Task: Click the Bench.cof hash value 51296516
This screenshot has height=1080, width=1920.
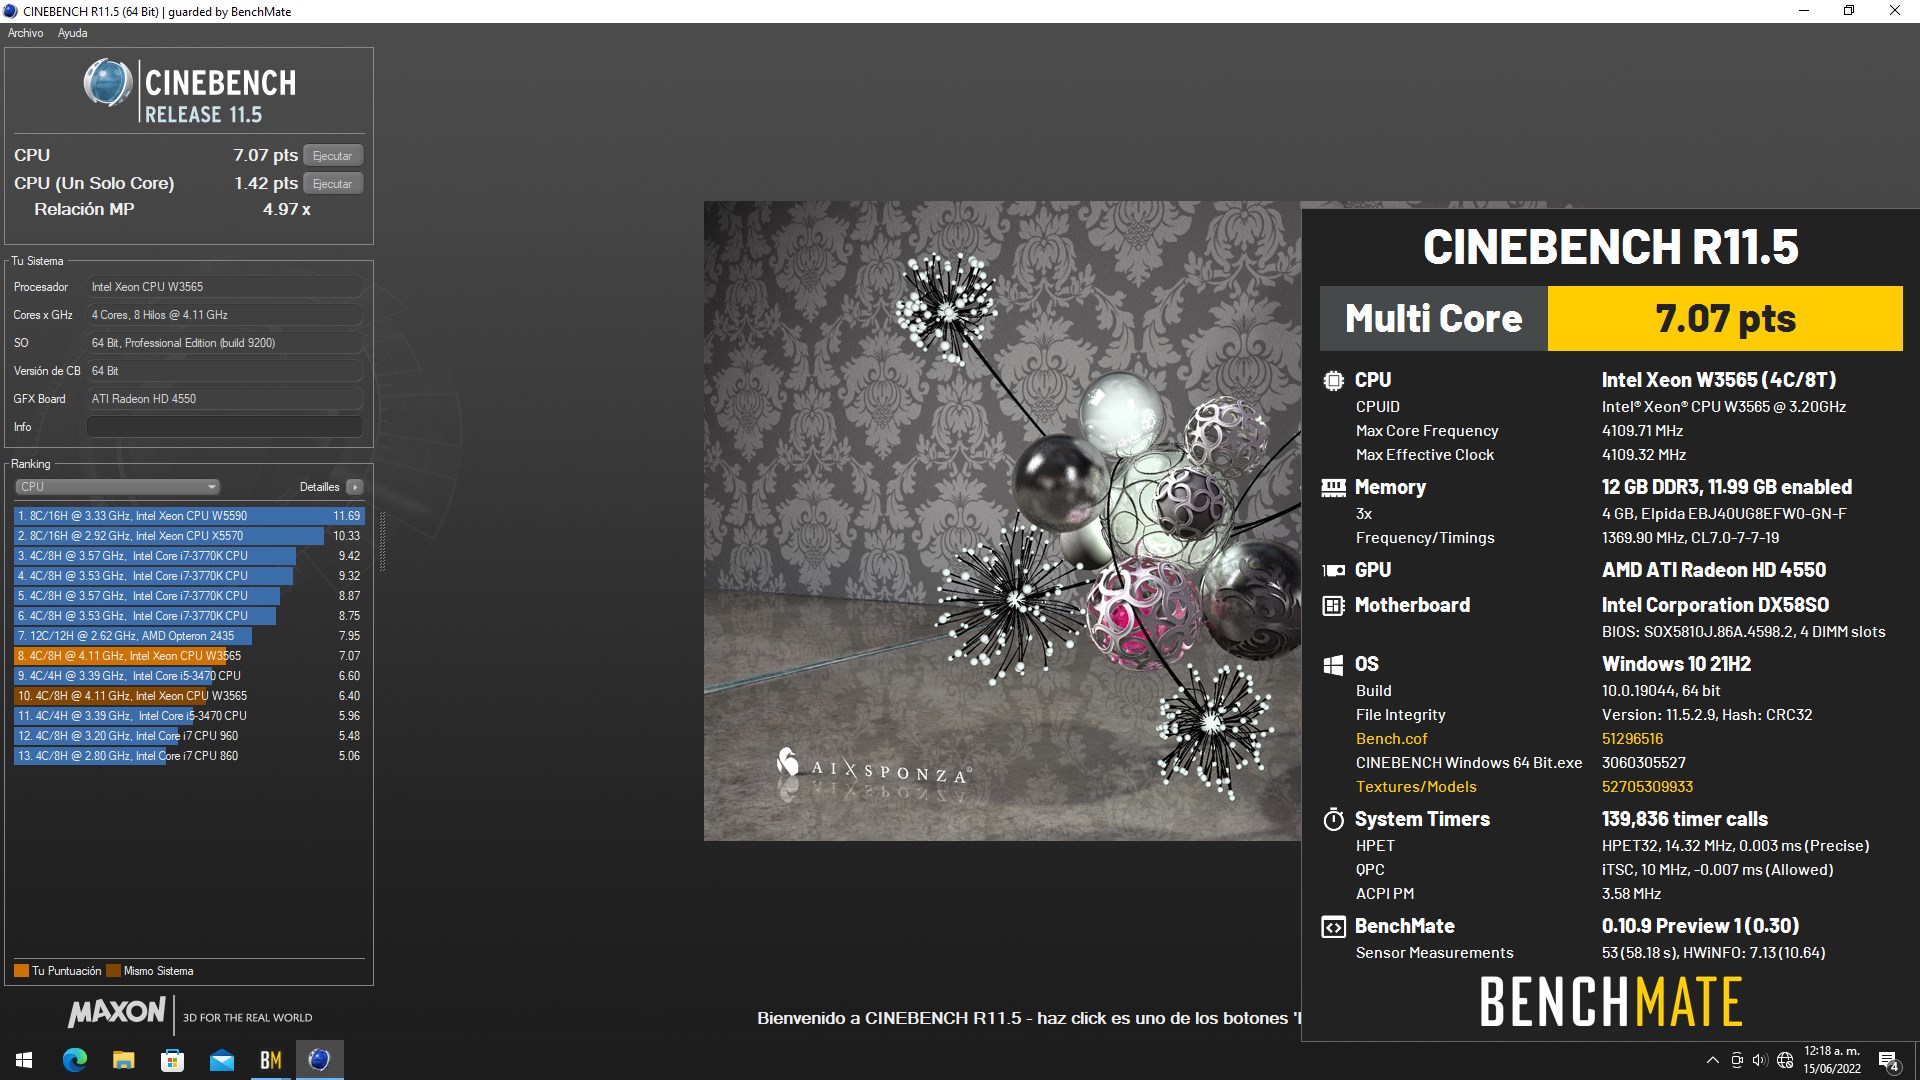Action: click(1632, 739)
